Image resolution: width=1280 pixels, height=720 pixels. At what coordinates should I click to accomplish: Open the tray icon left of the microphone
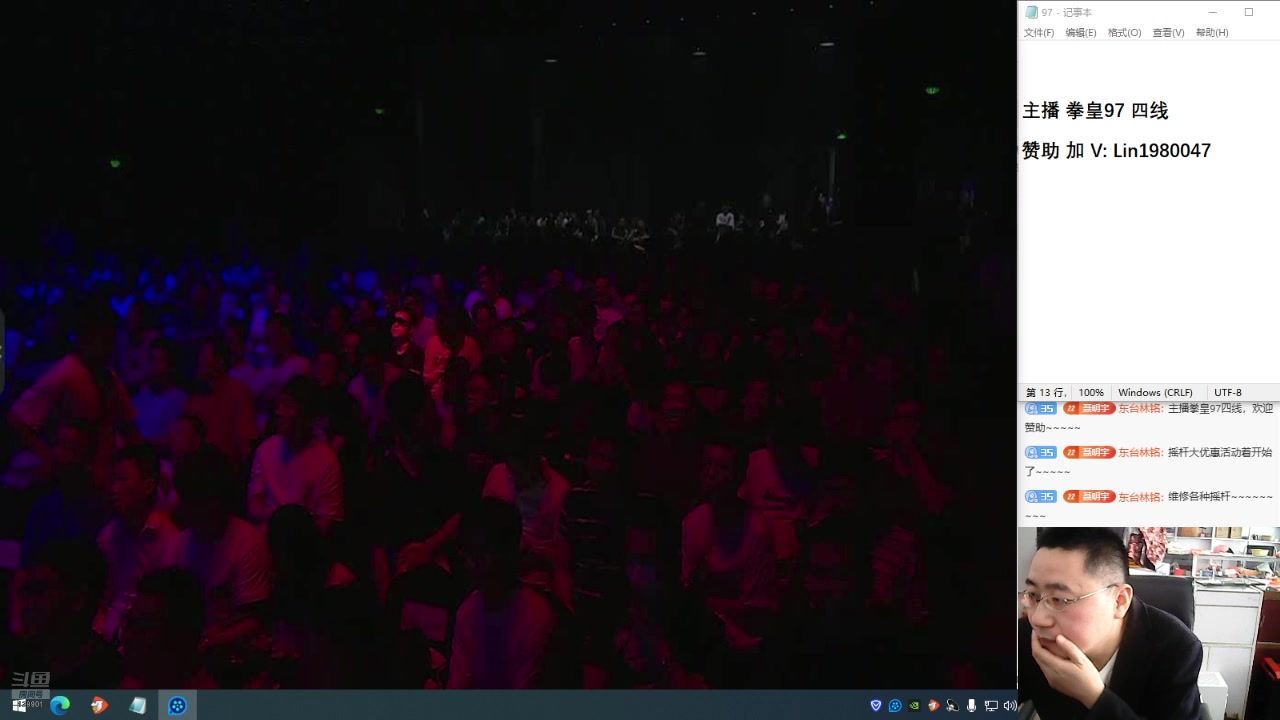(x=952, y=705)
